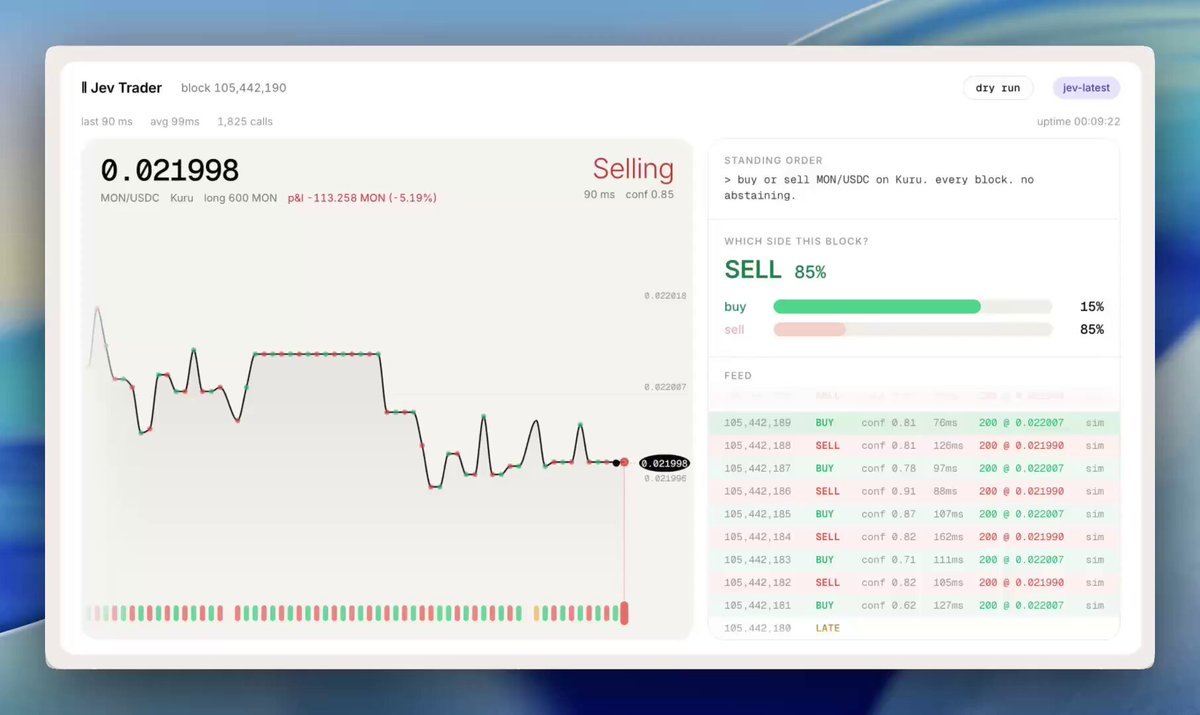Select block 105,442,184 in the feed
Screen dimensions: 1200x715
click(x=913, y=537)
